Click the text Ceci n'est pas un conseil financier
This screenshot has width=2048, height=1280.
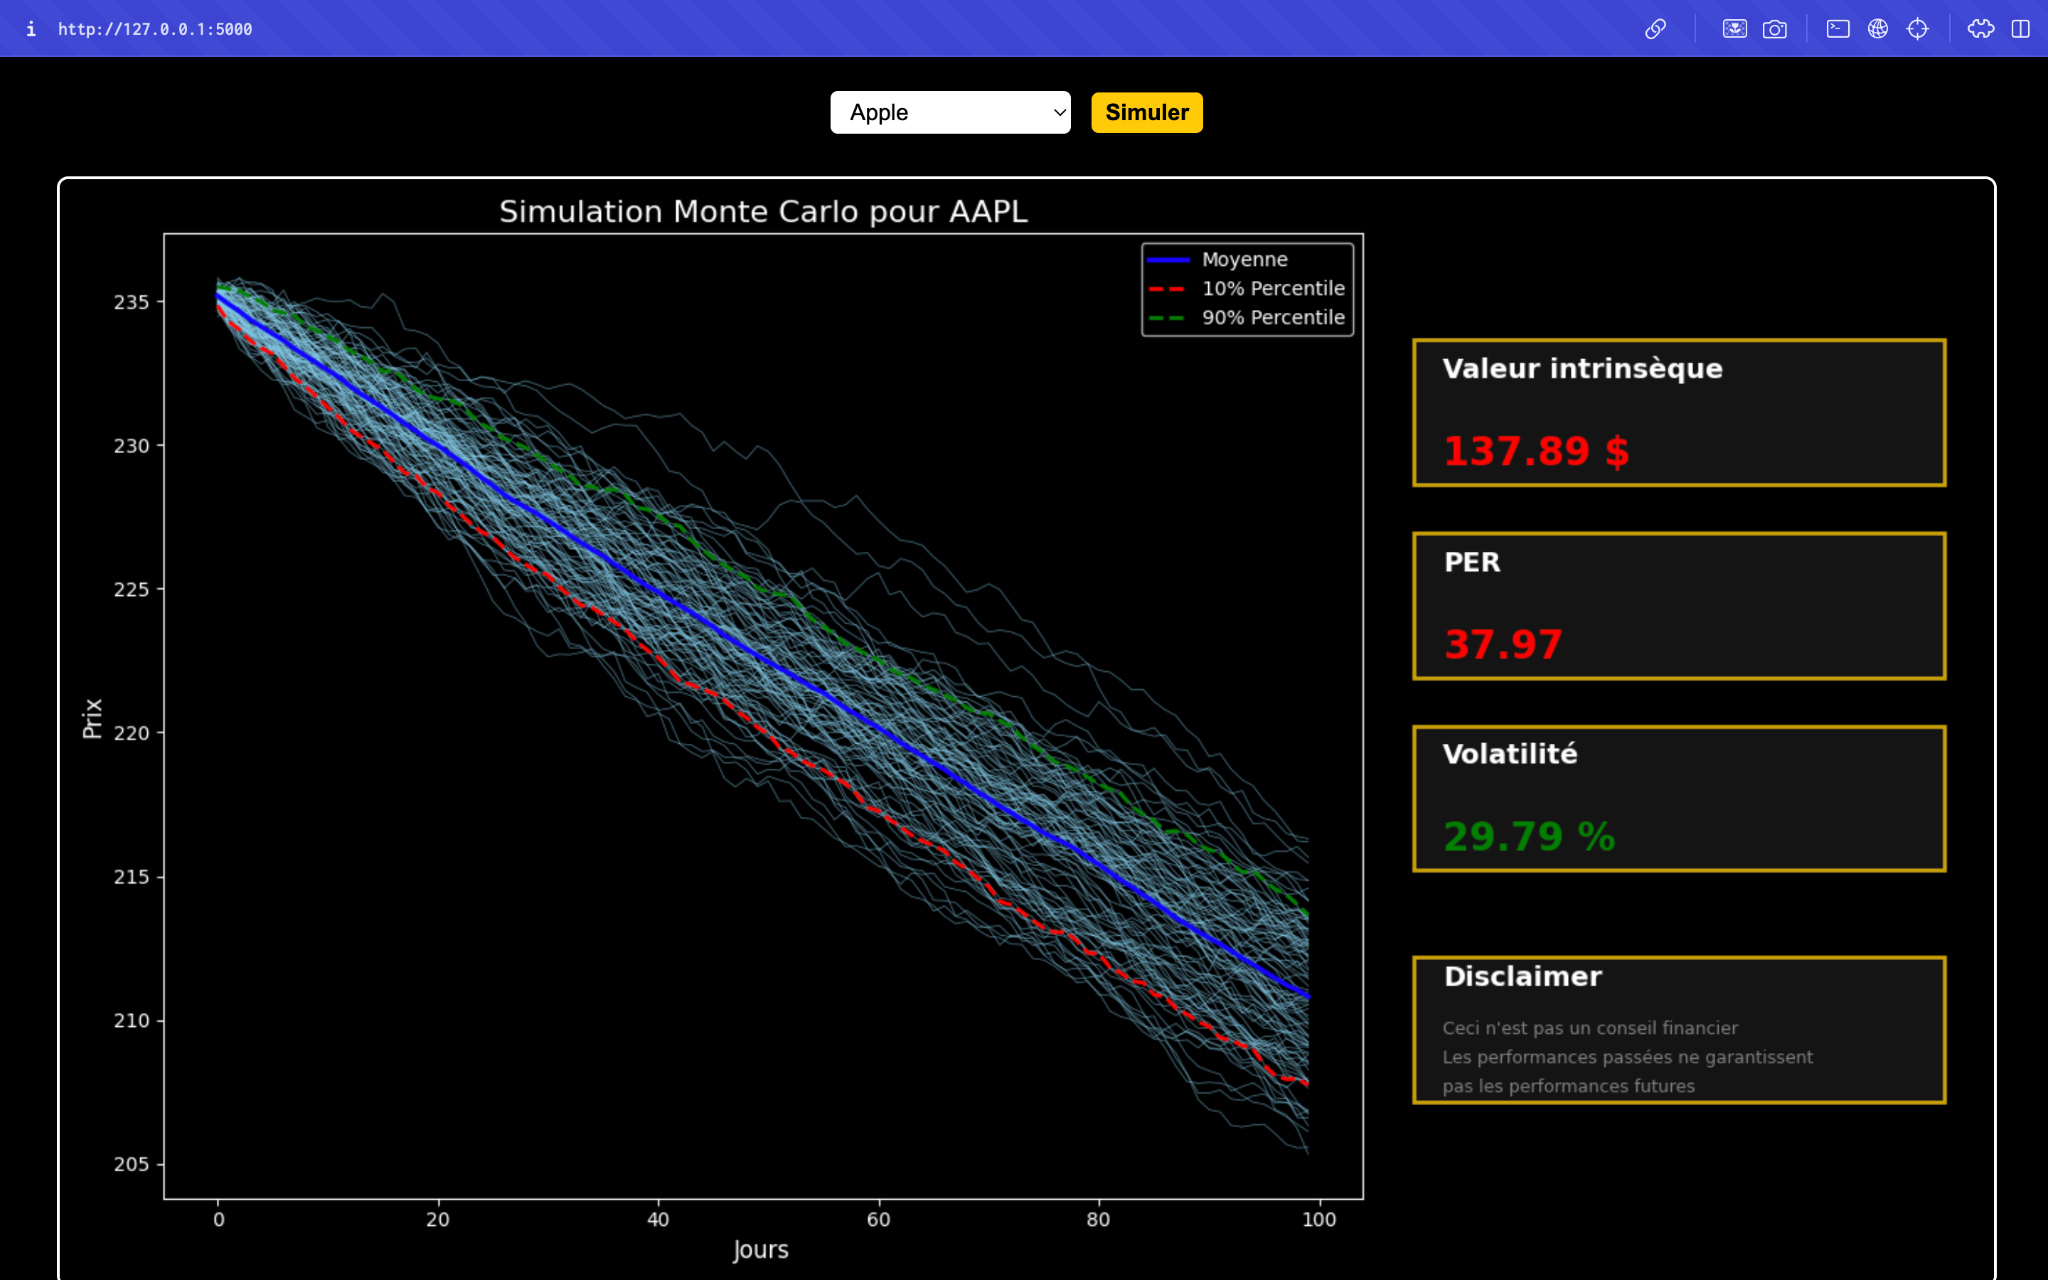1590,1028
